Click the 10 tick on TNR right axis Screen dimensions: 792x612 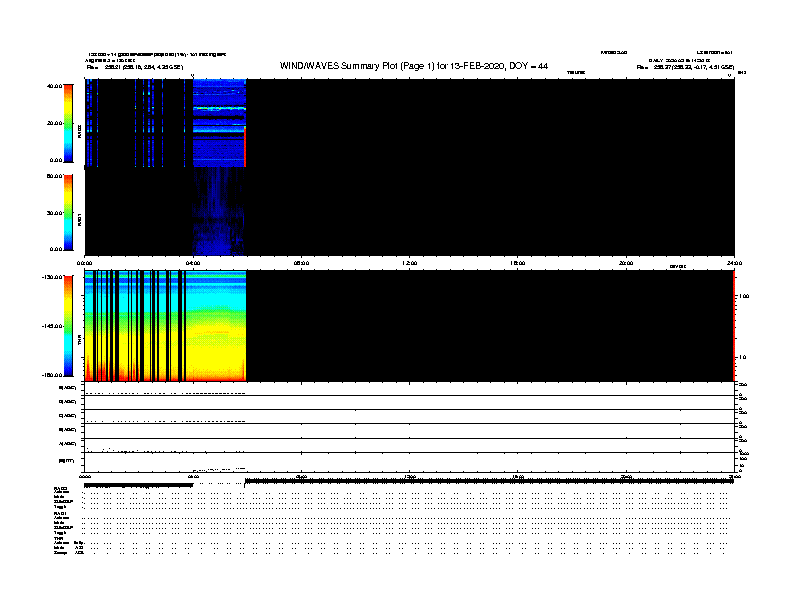point(742,357)
